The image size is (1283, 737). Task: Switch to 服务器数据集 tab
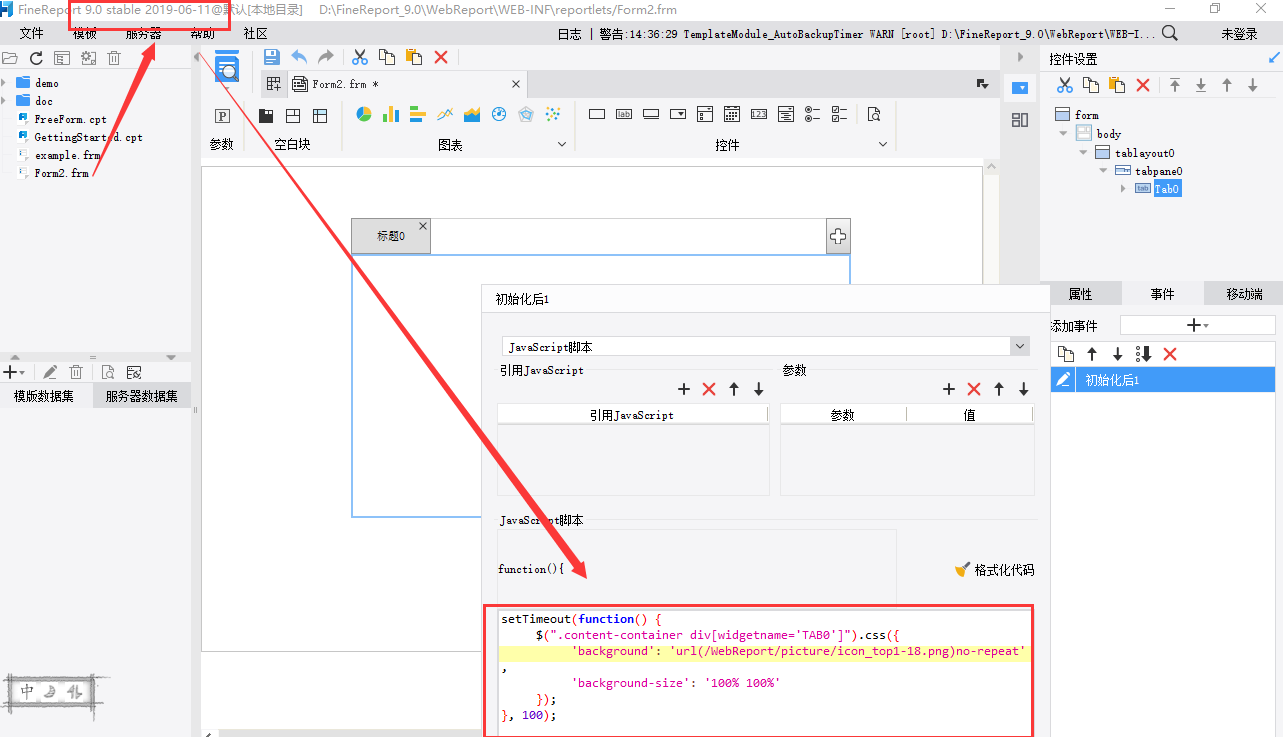(x=141, y=396)
